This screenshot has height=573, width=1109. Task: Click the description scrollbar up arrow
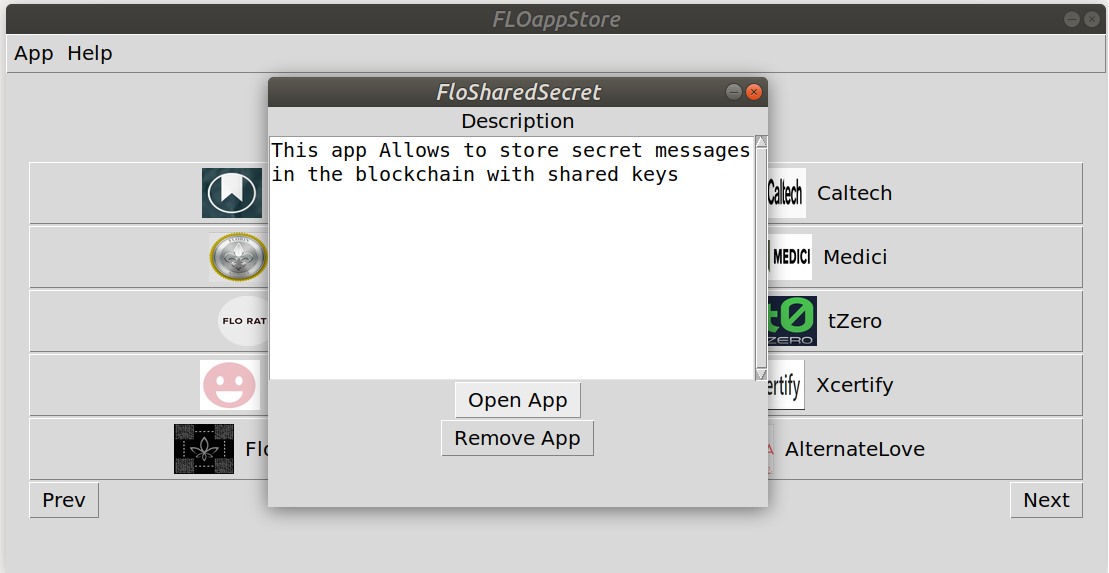(x=761, y=142)
